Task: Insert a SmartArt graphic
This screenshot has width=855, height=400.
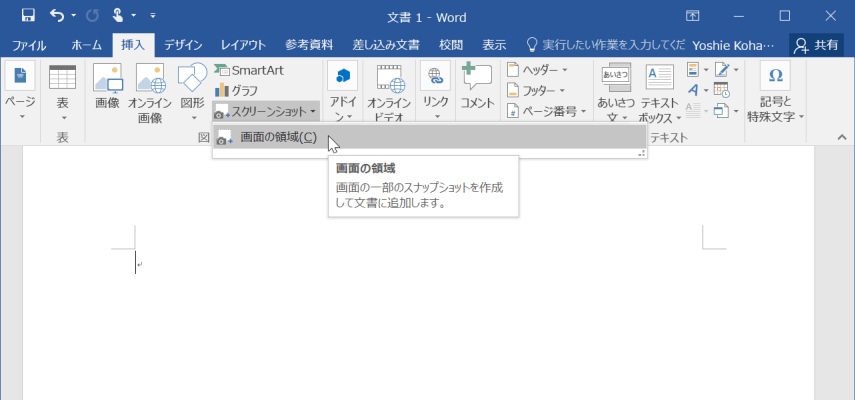Action: pos(249,70)
